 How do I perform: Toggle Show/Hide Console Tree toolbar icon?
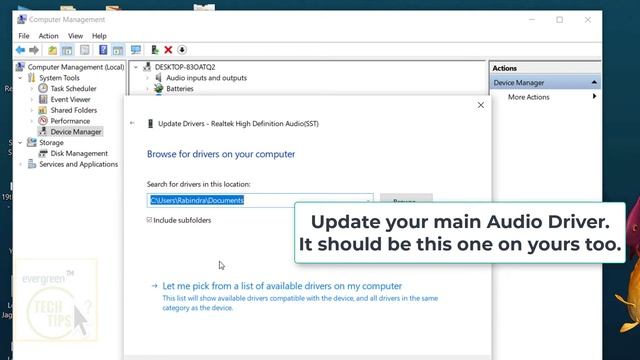(x=67, y=50)
